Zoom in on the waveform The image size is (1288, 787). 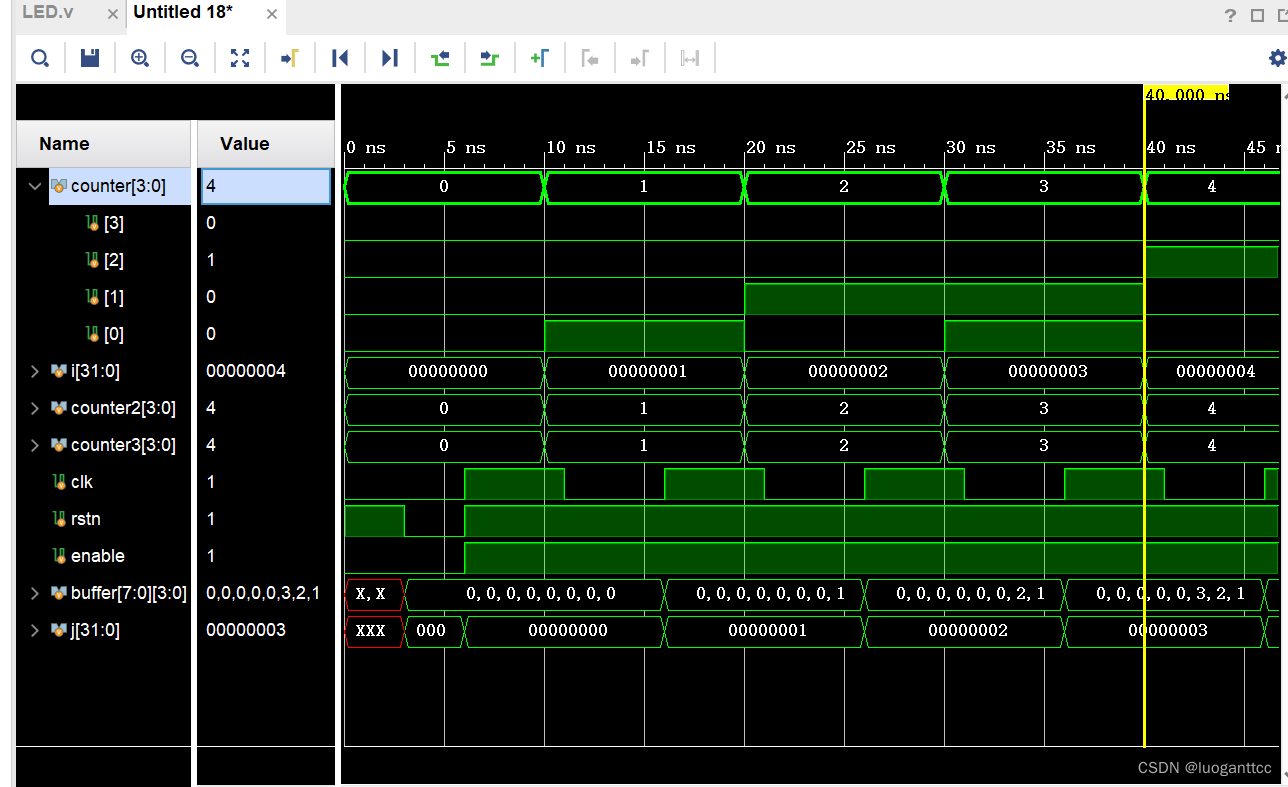click(x=140, y=58)
